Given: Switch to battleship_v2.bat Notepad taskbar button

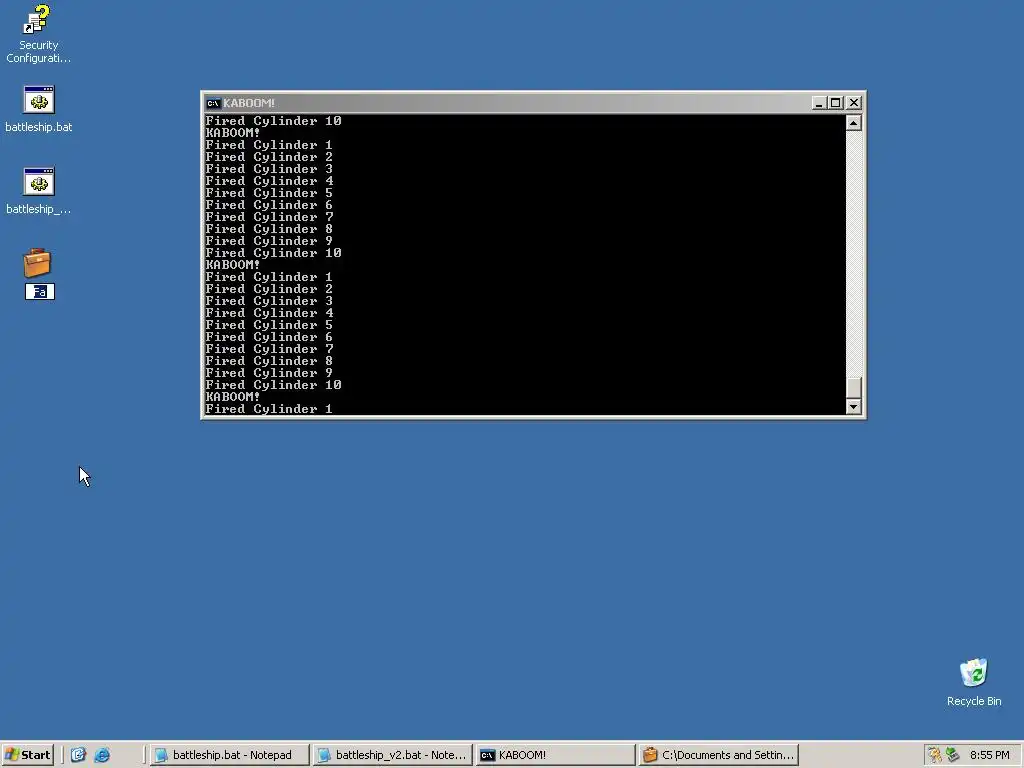Looking at the screenshot, I should tap(392, 755).
